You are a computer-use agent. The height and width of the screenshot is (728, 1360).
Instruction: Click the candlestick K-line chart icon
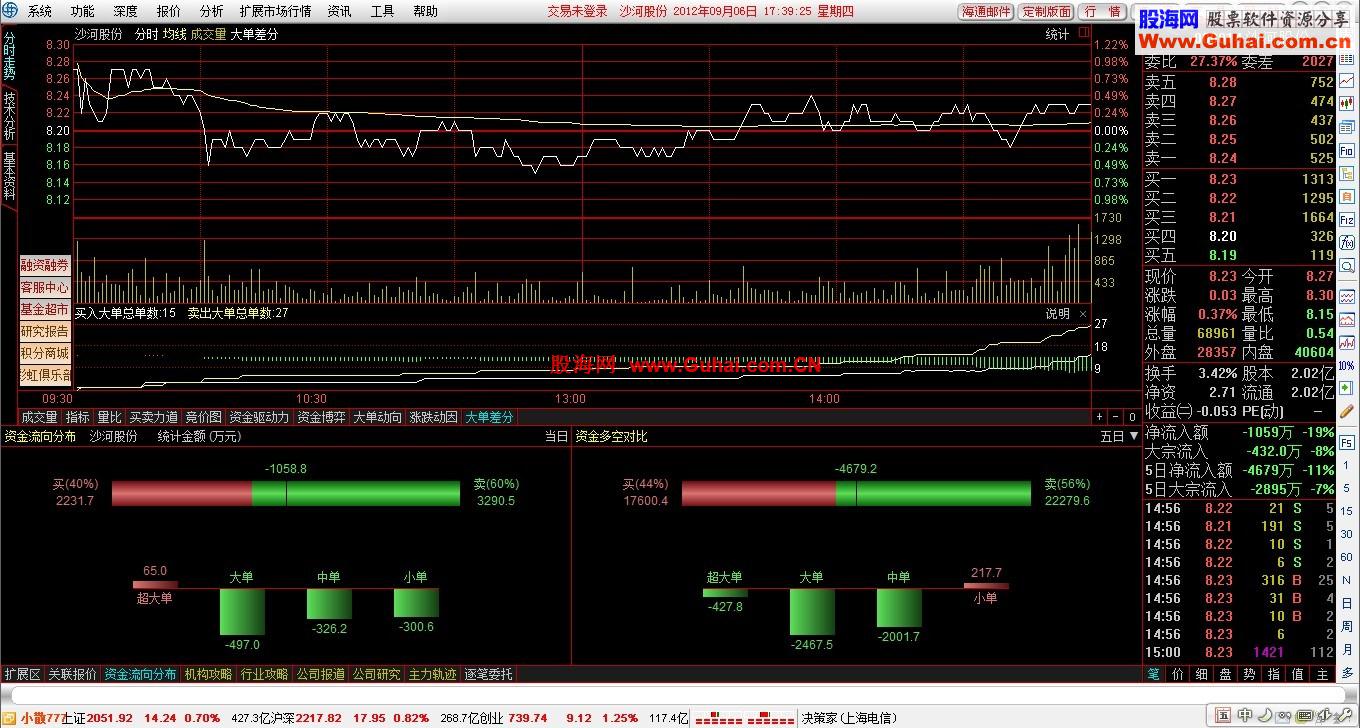click(1346, 103)
